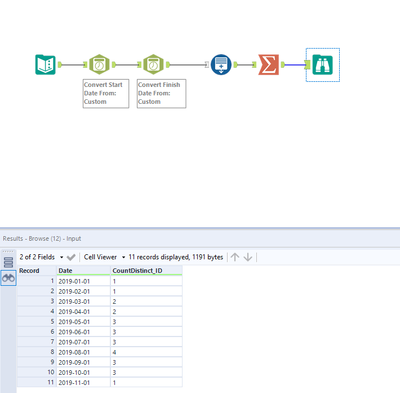The height and width of the screenshot is (393, 400).
Task: Select the Summarize tool node
Action: click(269, 64)
